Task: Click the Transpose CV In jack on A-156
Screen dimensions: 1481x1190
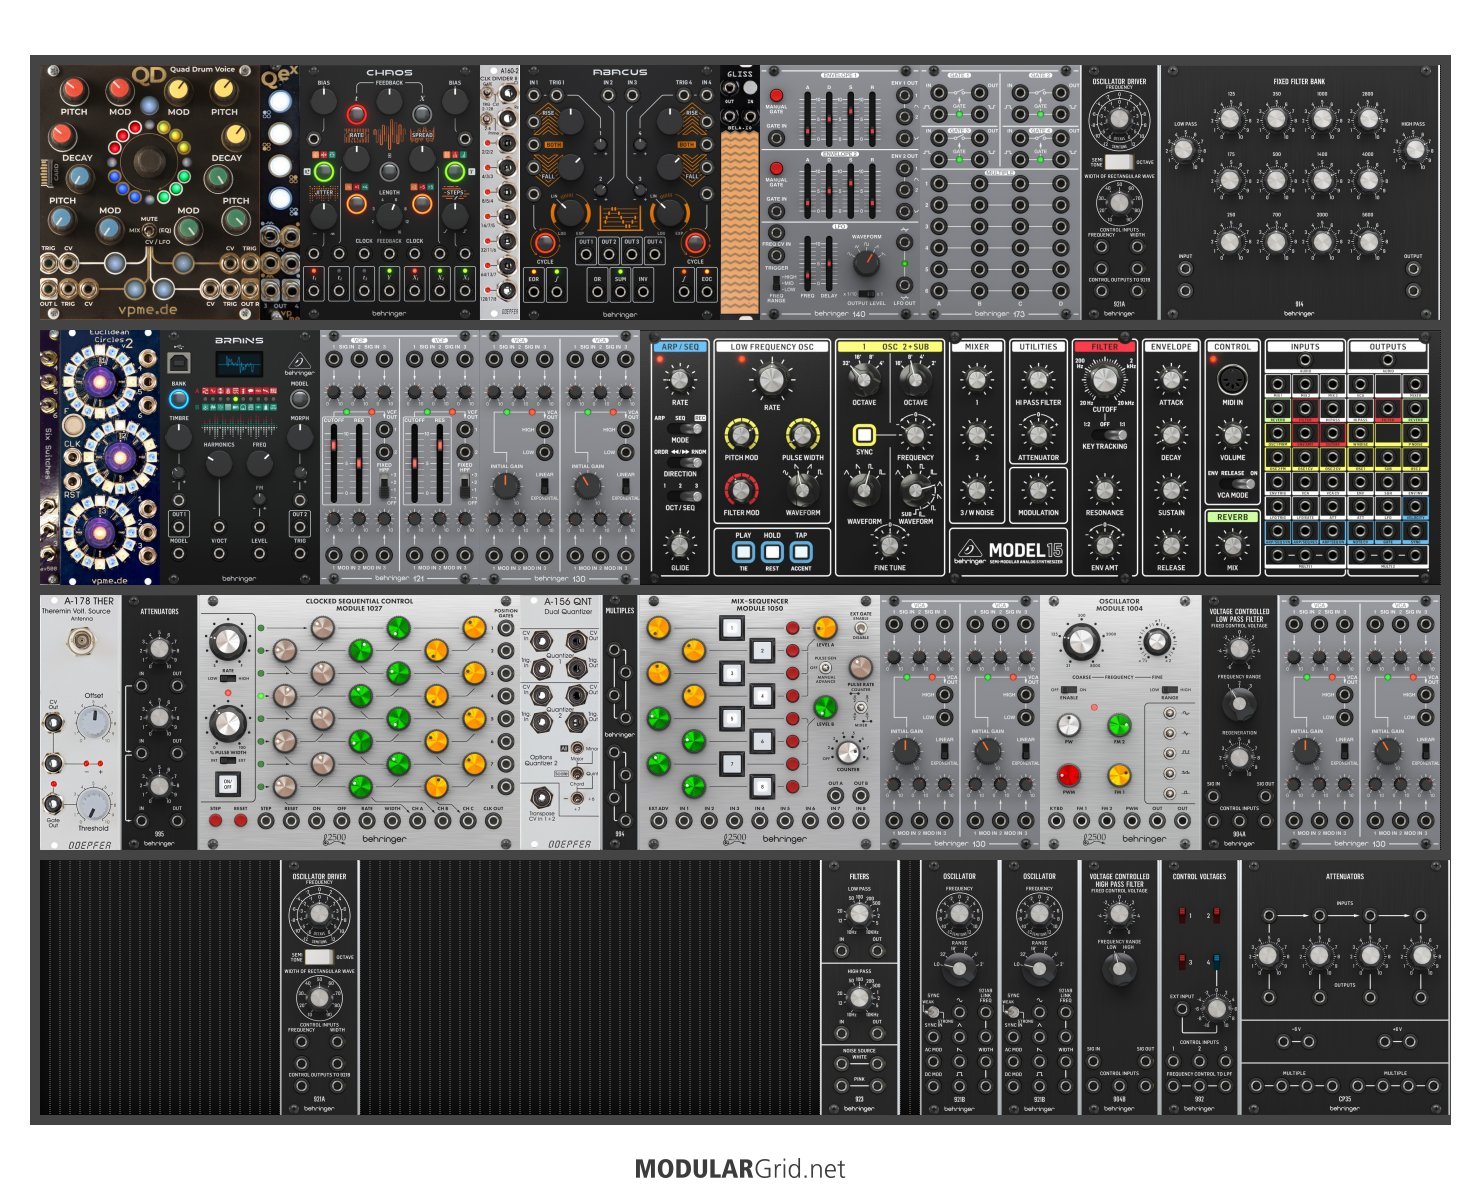Action: pyautogui.click(x=541, y=797)
